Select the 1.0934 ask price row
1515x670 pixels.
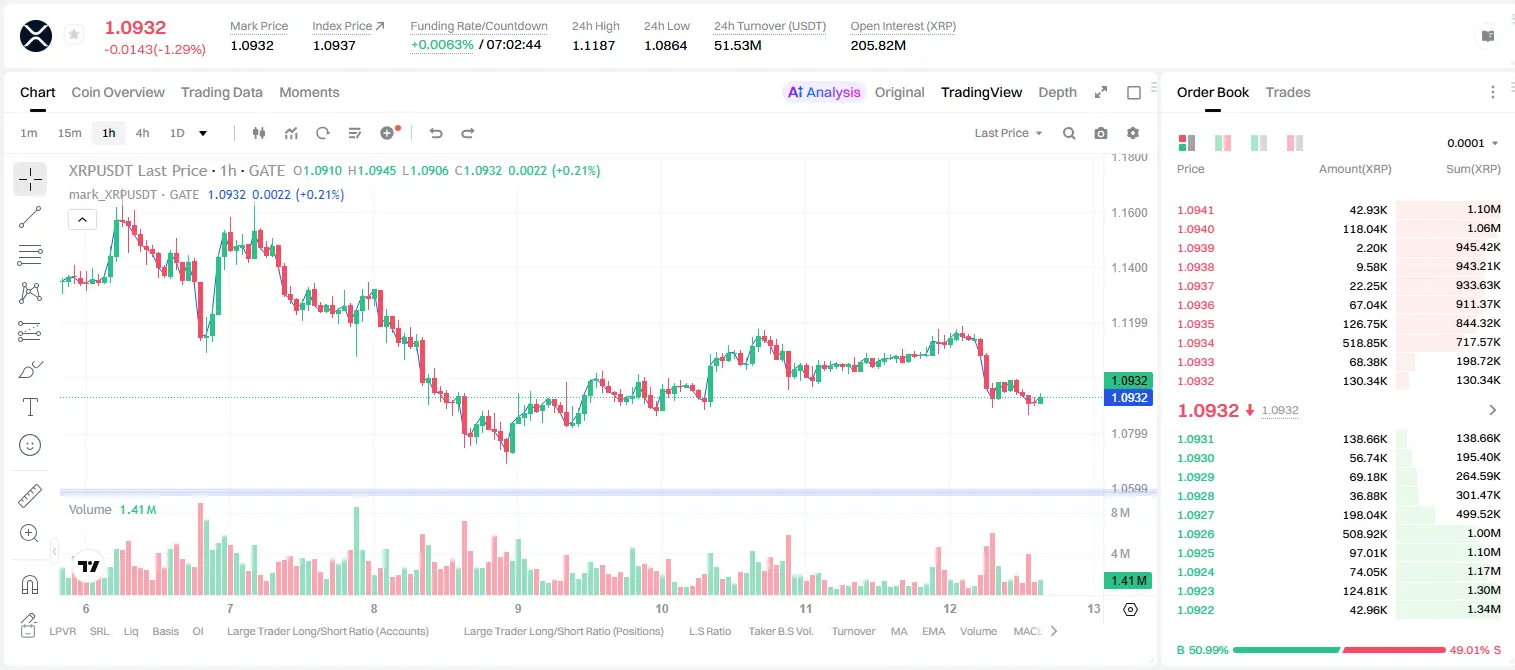tap(1339, 343)
